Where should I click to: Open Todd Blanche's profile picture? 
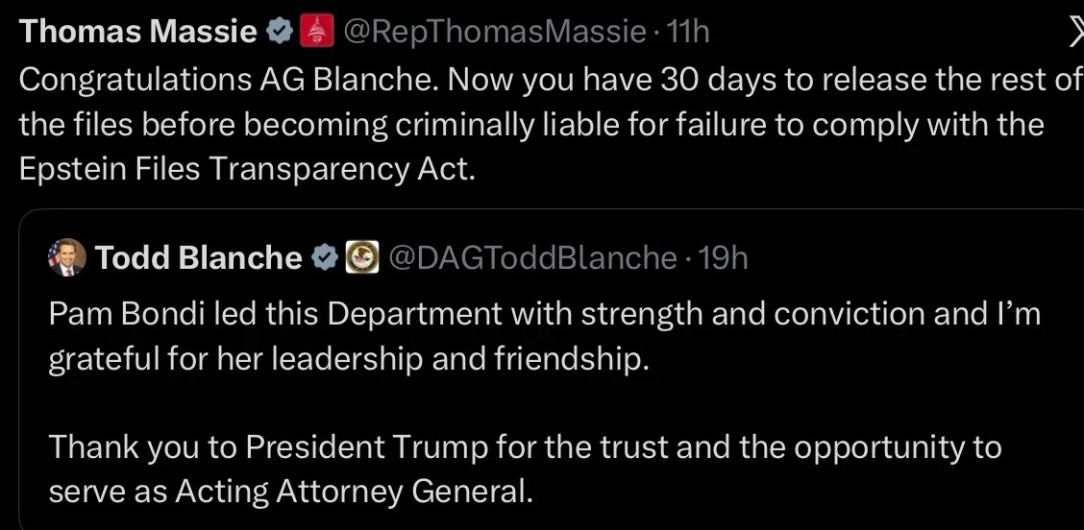tap(68, 258)
